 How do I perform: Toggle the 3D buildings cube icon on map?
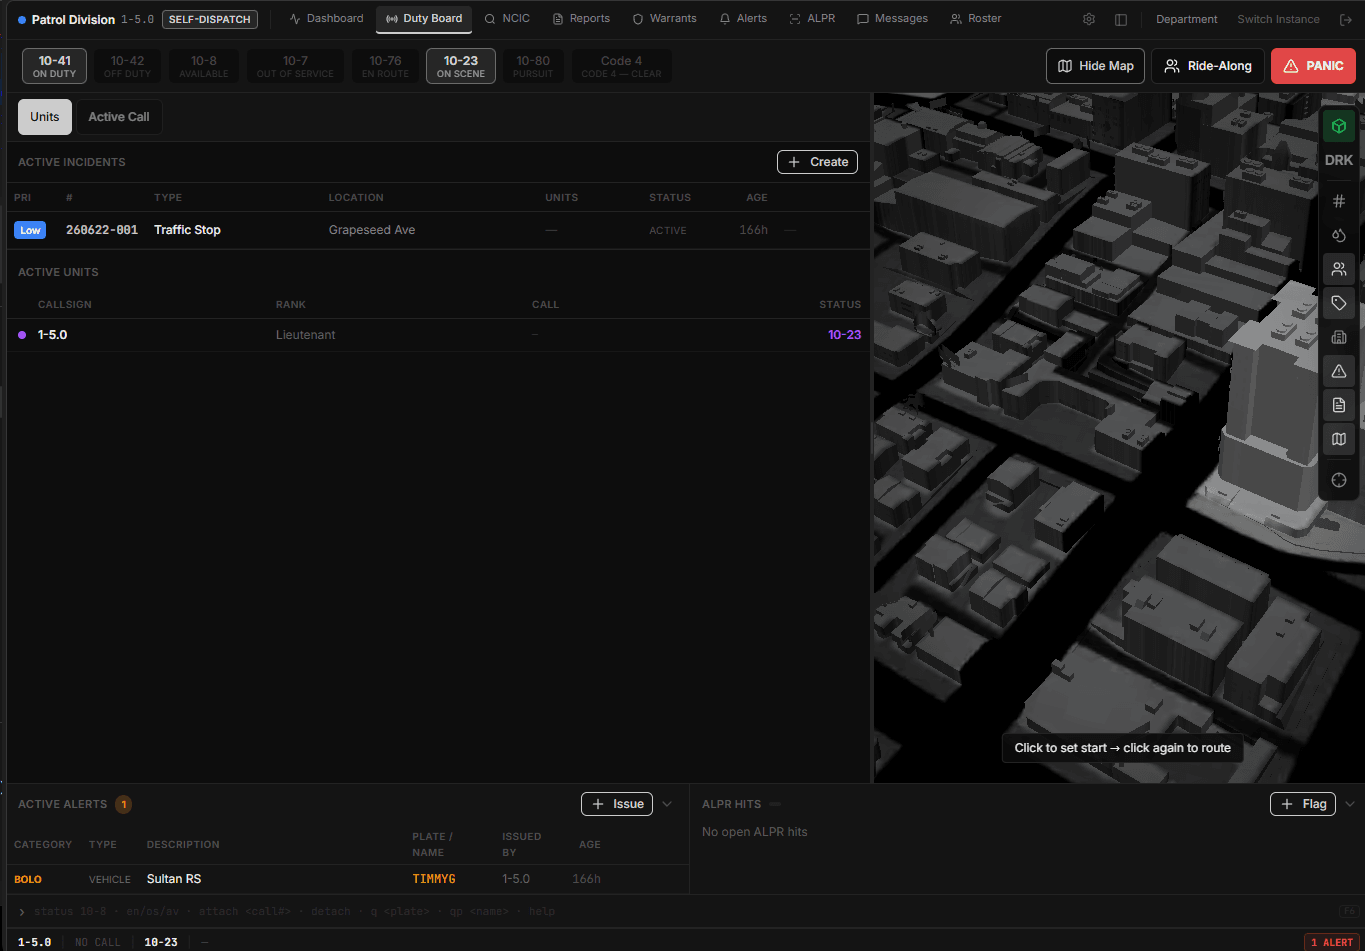click(x=1339, y=126)
